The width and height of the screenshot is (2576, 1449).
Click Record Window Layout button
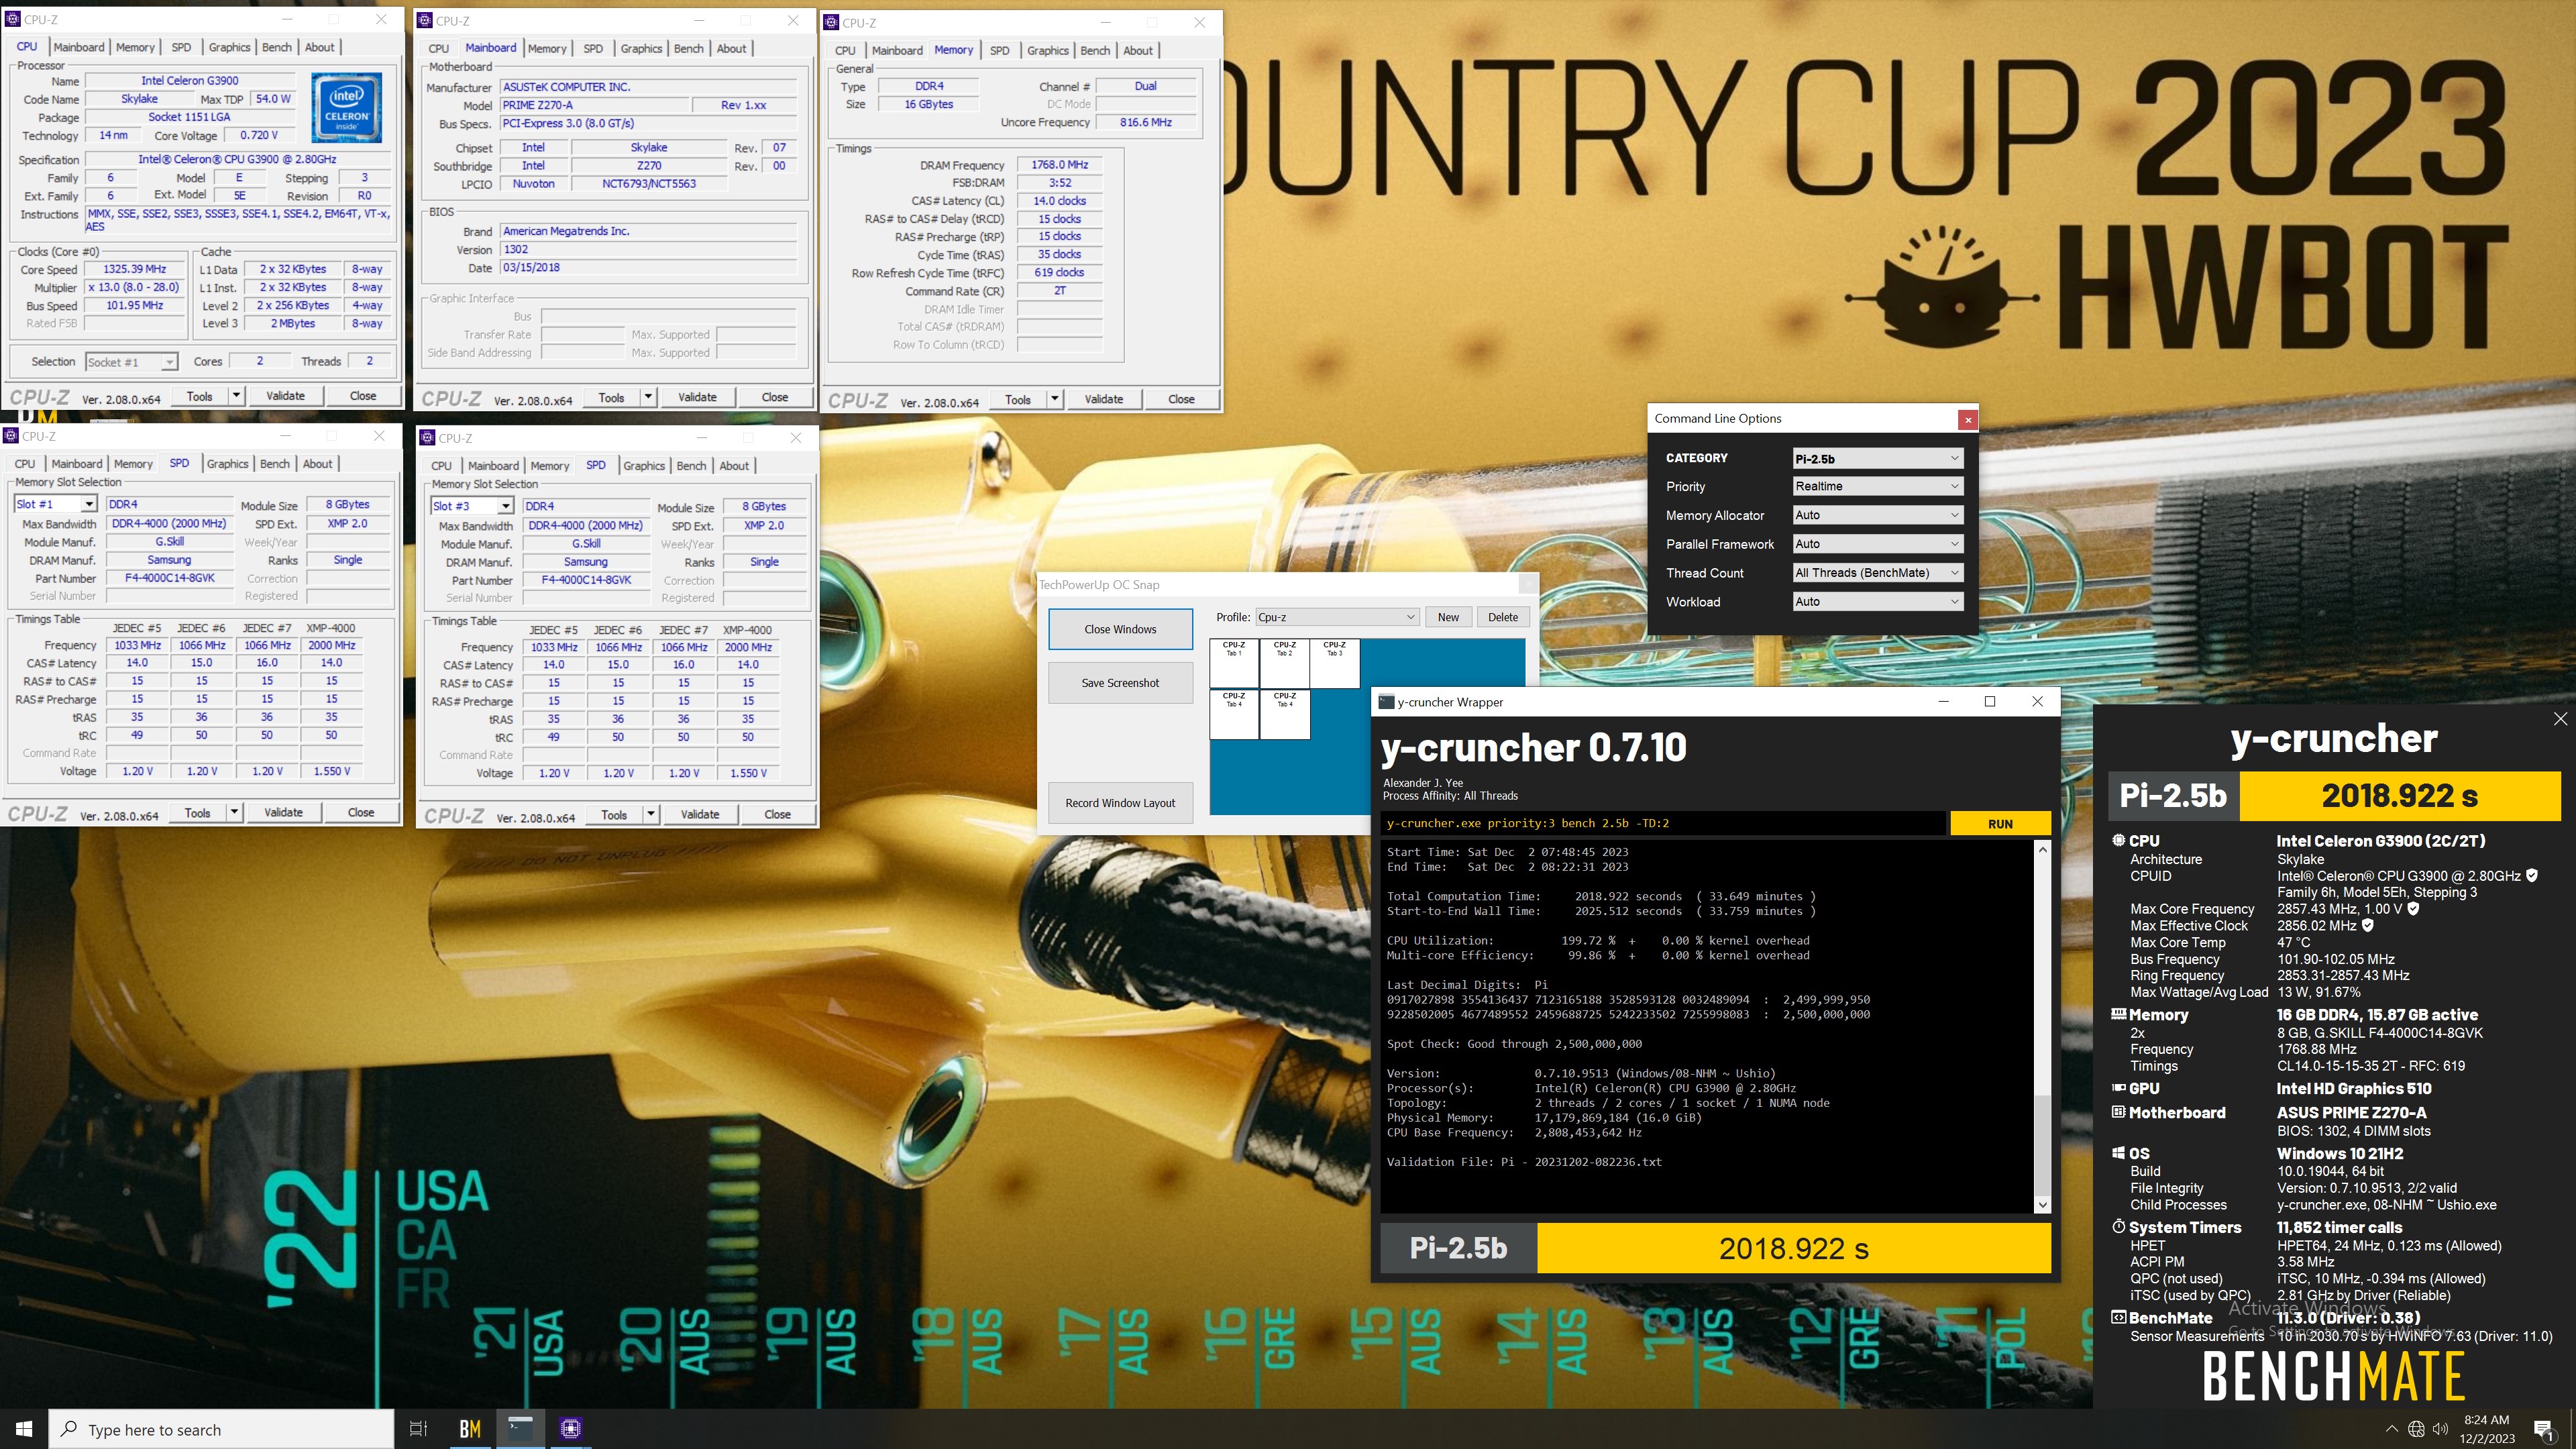(1120, 803)
